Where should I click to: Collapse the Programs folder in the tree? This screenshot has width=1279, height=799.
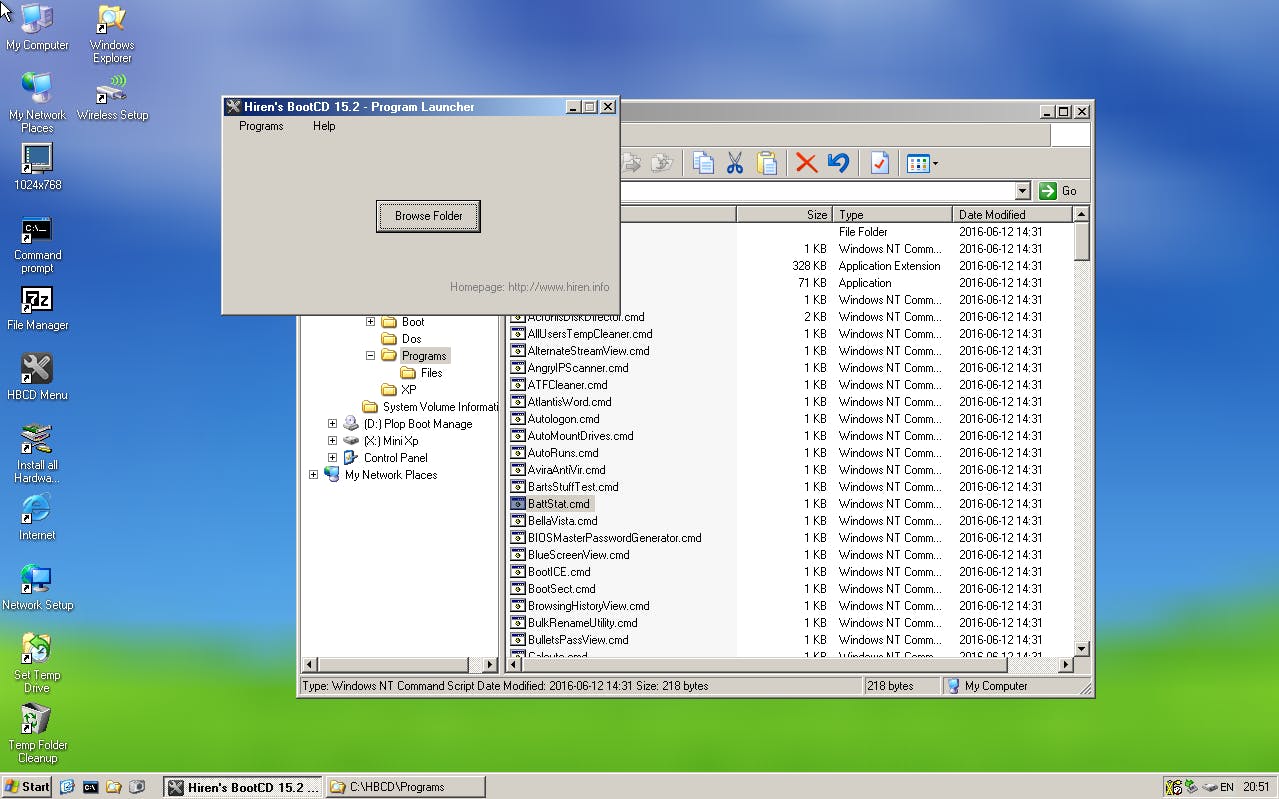coord(370,355)
